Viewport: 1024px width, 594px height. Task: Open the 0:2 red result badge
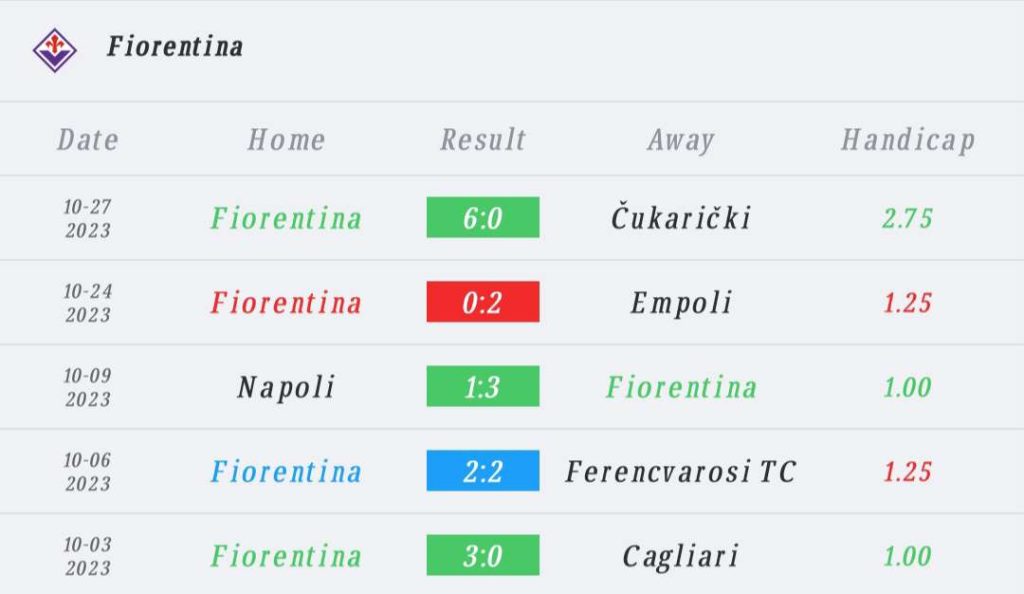pos(483,302)
